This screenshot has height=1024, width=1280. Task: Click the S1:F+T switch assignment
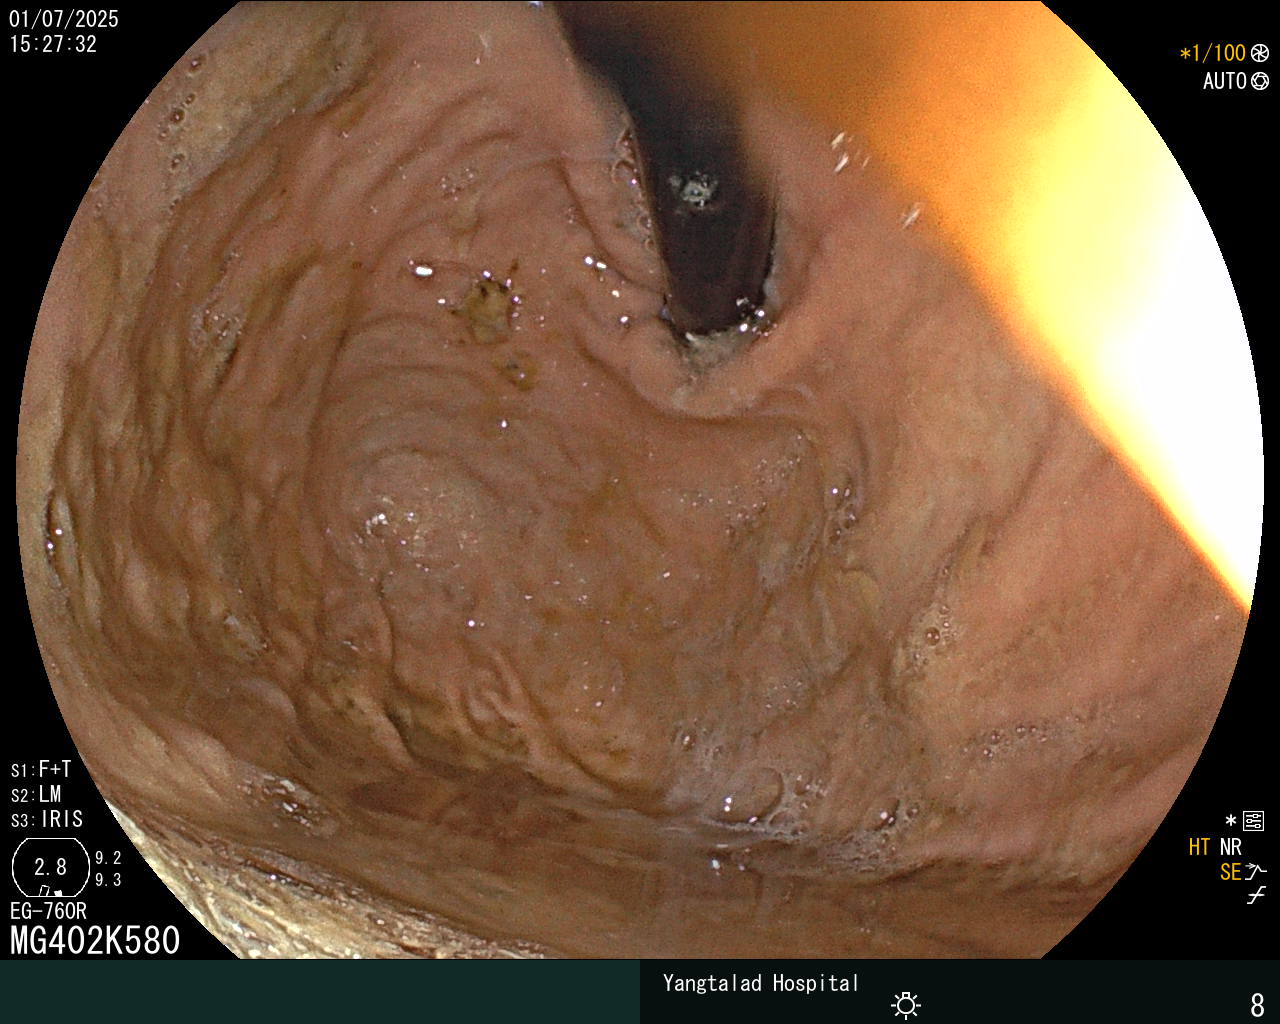tap(41, 770)
